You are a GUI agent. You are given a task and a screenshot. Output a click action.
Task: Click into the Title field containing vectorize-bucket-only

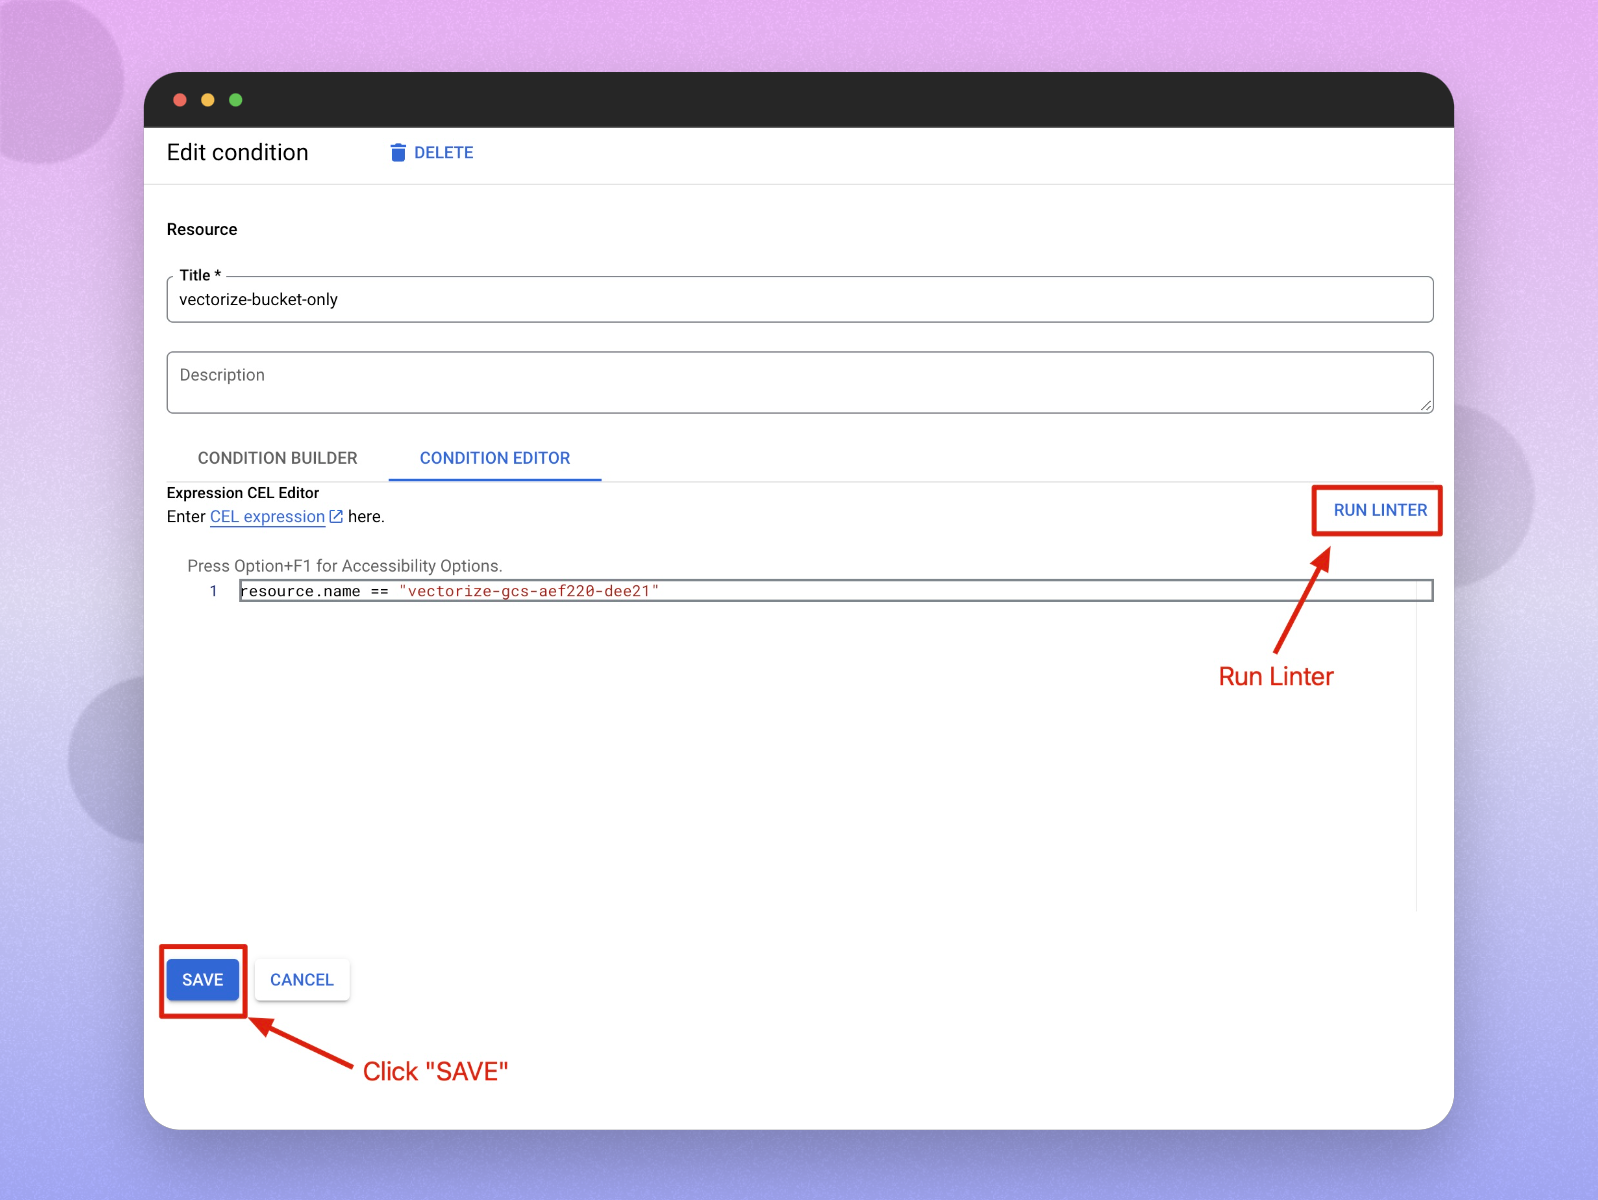[800, 299]
